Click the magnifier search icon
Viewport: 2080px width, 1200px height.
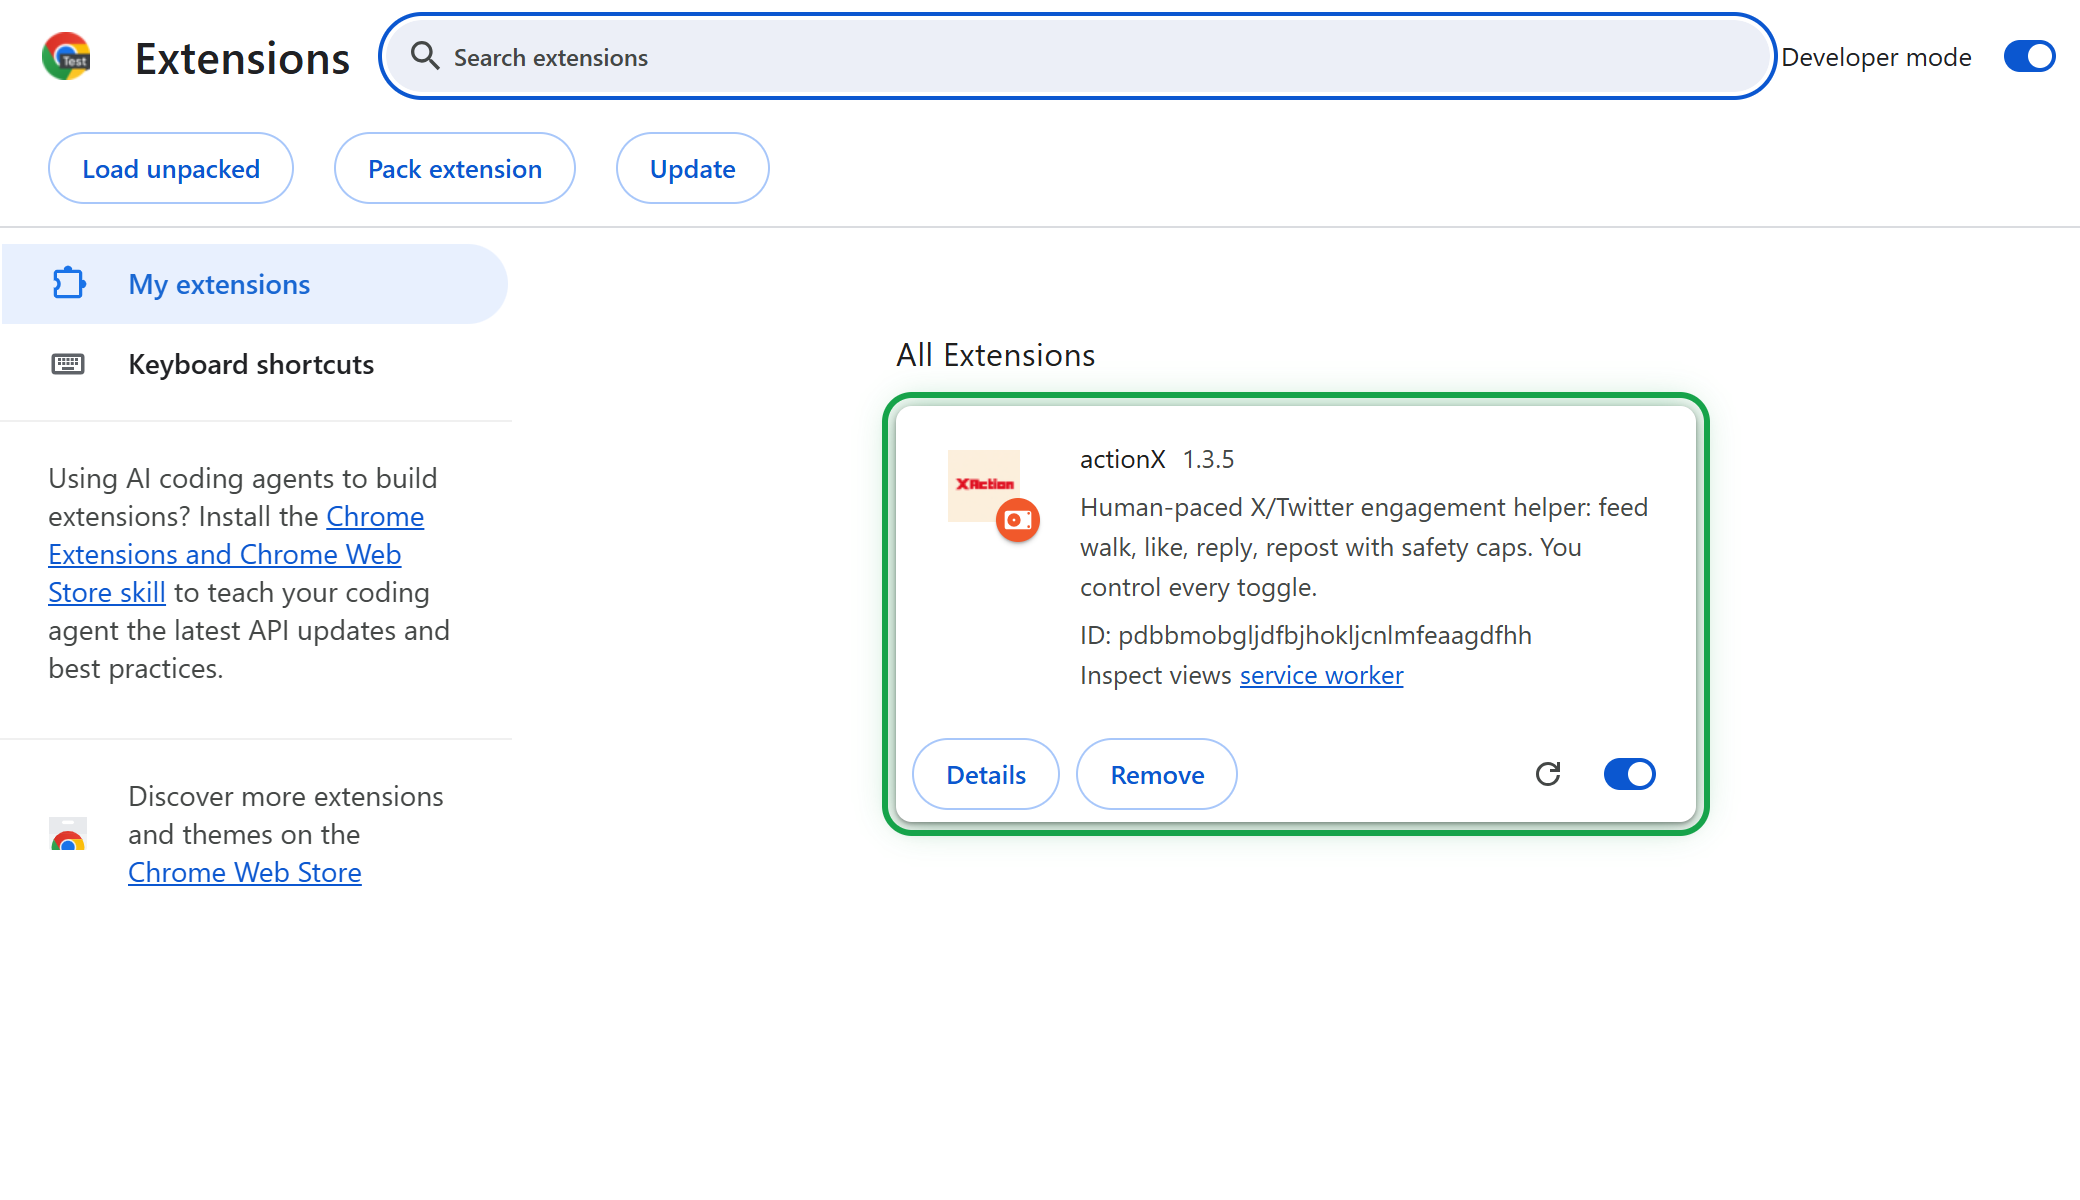coord(425,56)
